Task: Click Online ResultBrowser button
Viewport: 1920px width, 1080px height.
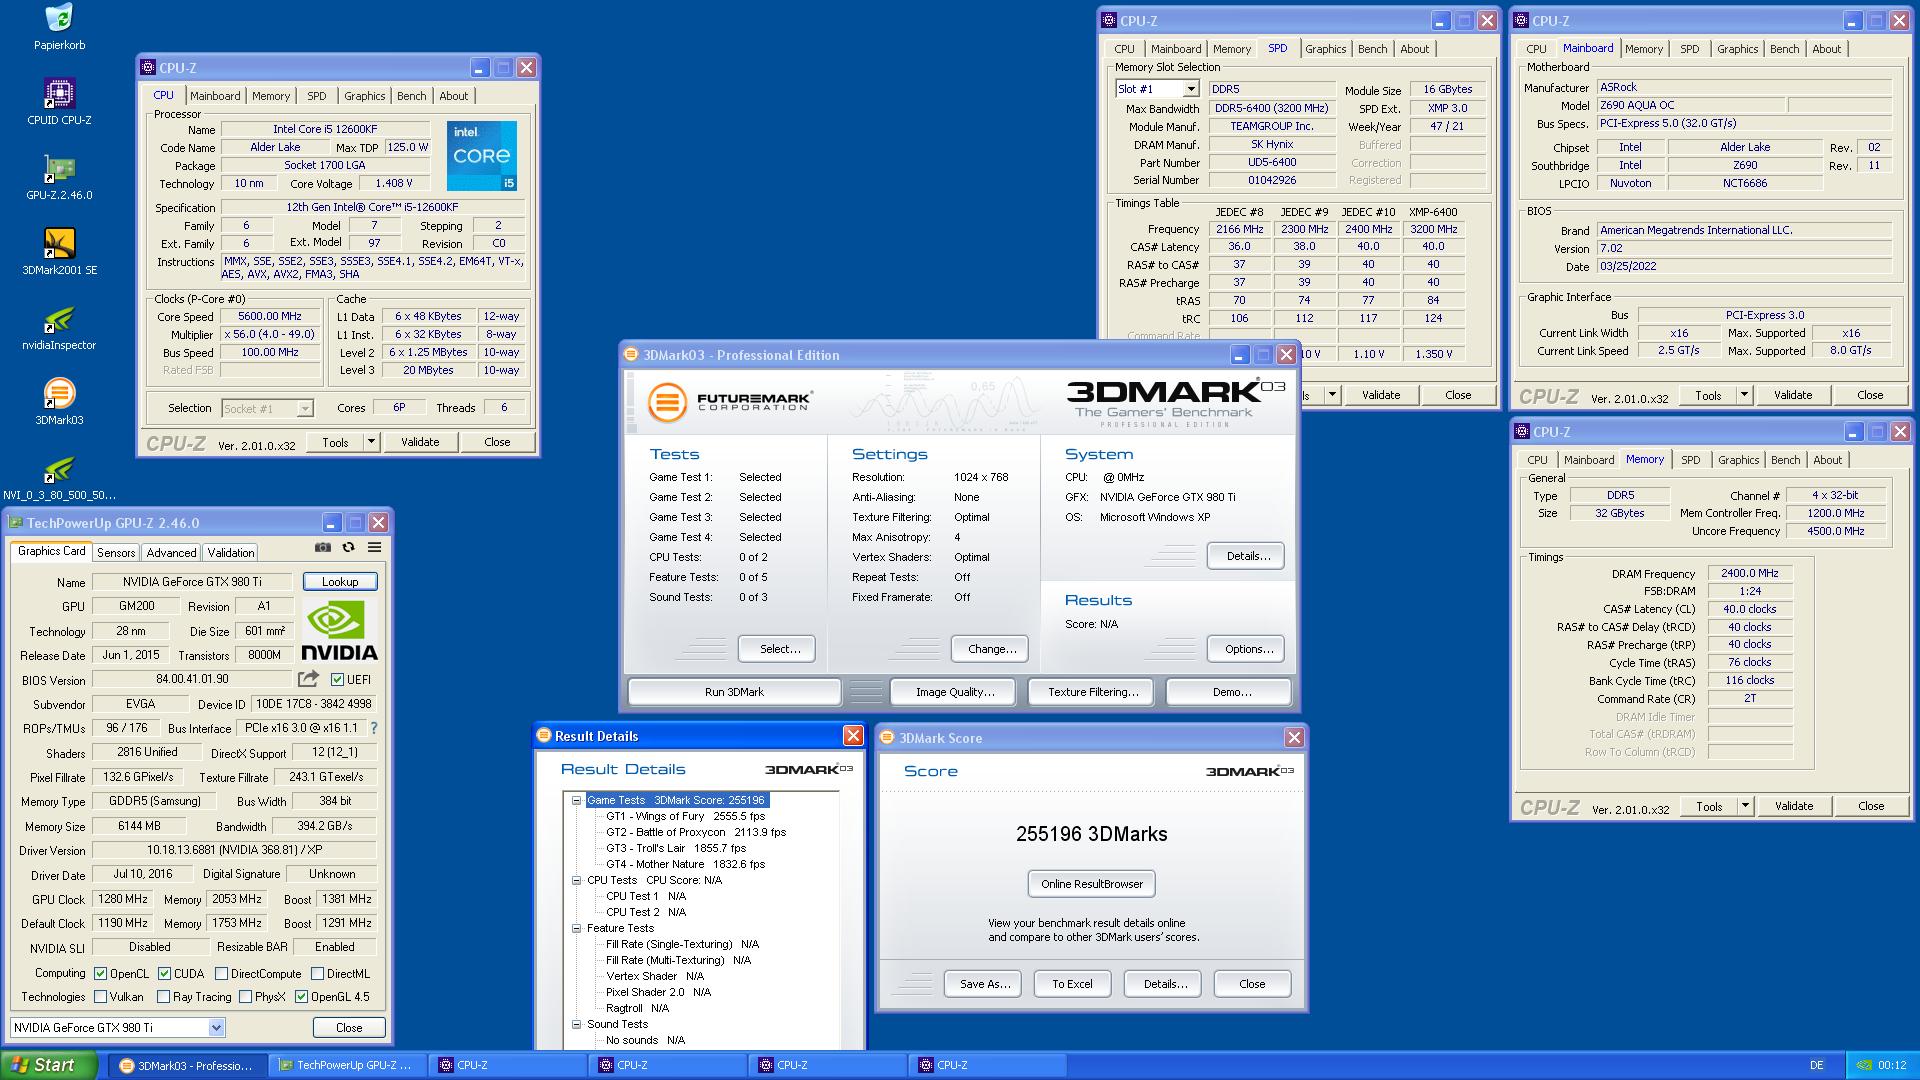Action: point(1091,884)
